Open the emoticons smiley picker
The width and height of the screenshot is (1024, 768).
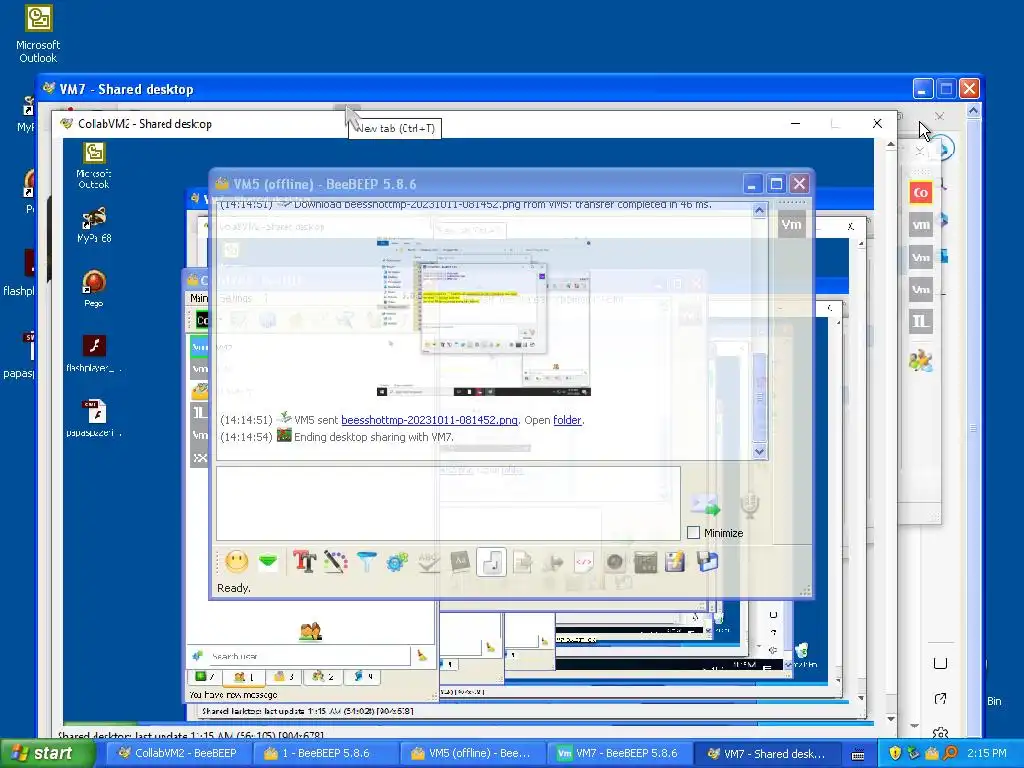(236, 562)
